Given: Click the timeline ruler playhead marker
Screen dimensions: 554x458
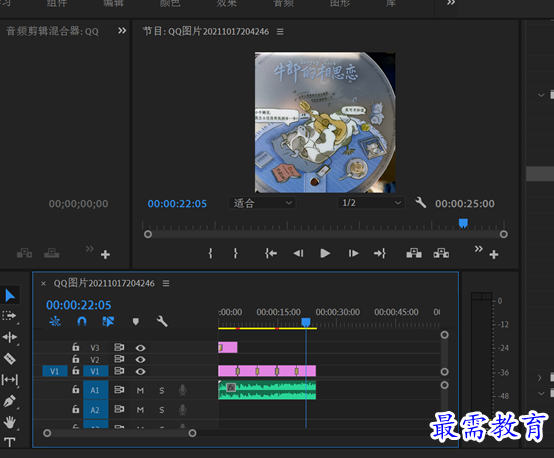Looking at the screenshot, I should click(x=306, y=322).
